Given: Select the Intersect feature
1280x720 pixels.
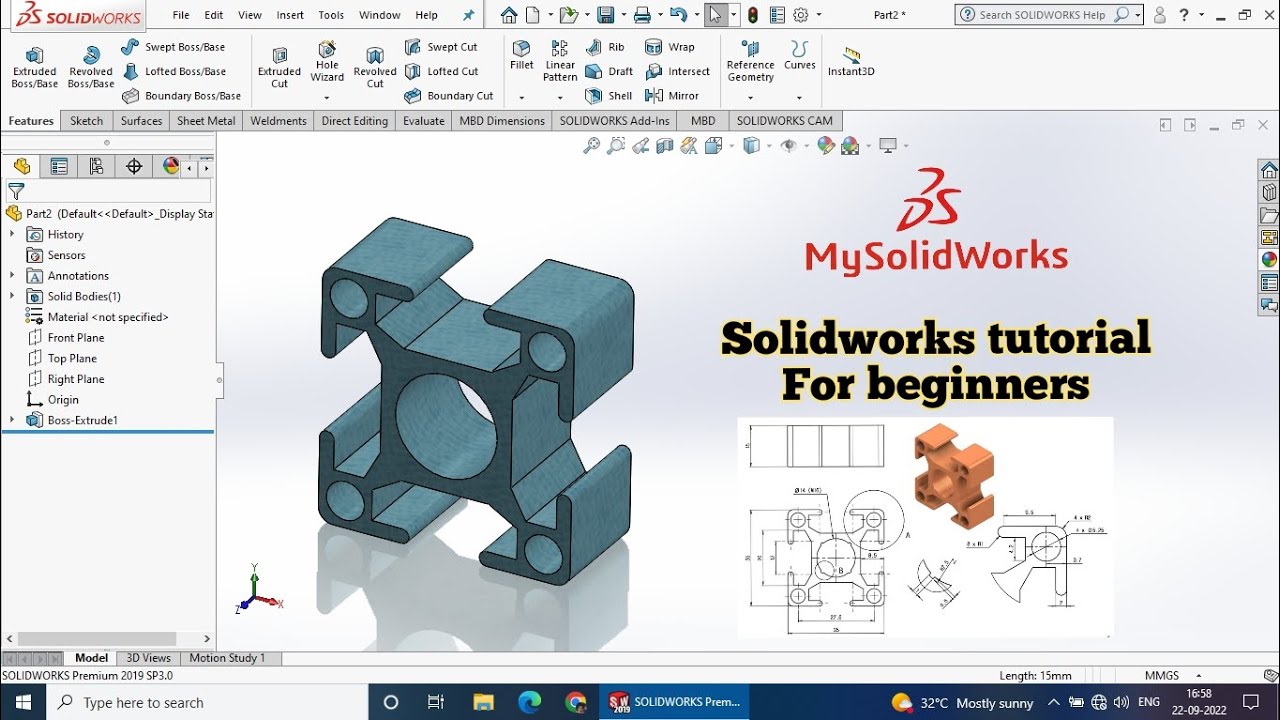Looking at the screenshot, I should [677, 71].
